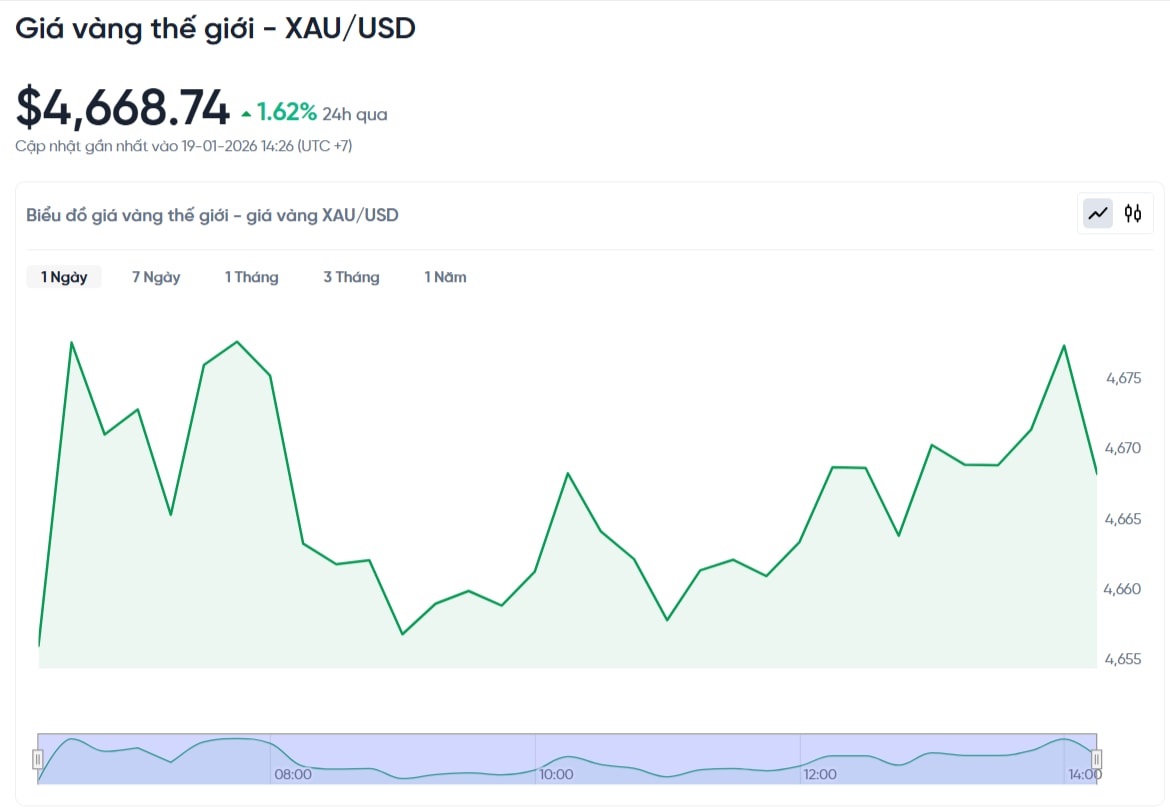This screenshot has height=808, width=1170.
Task: Click the green up-arrow beside 1.62%
Action: 246,114
